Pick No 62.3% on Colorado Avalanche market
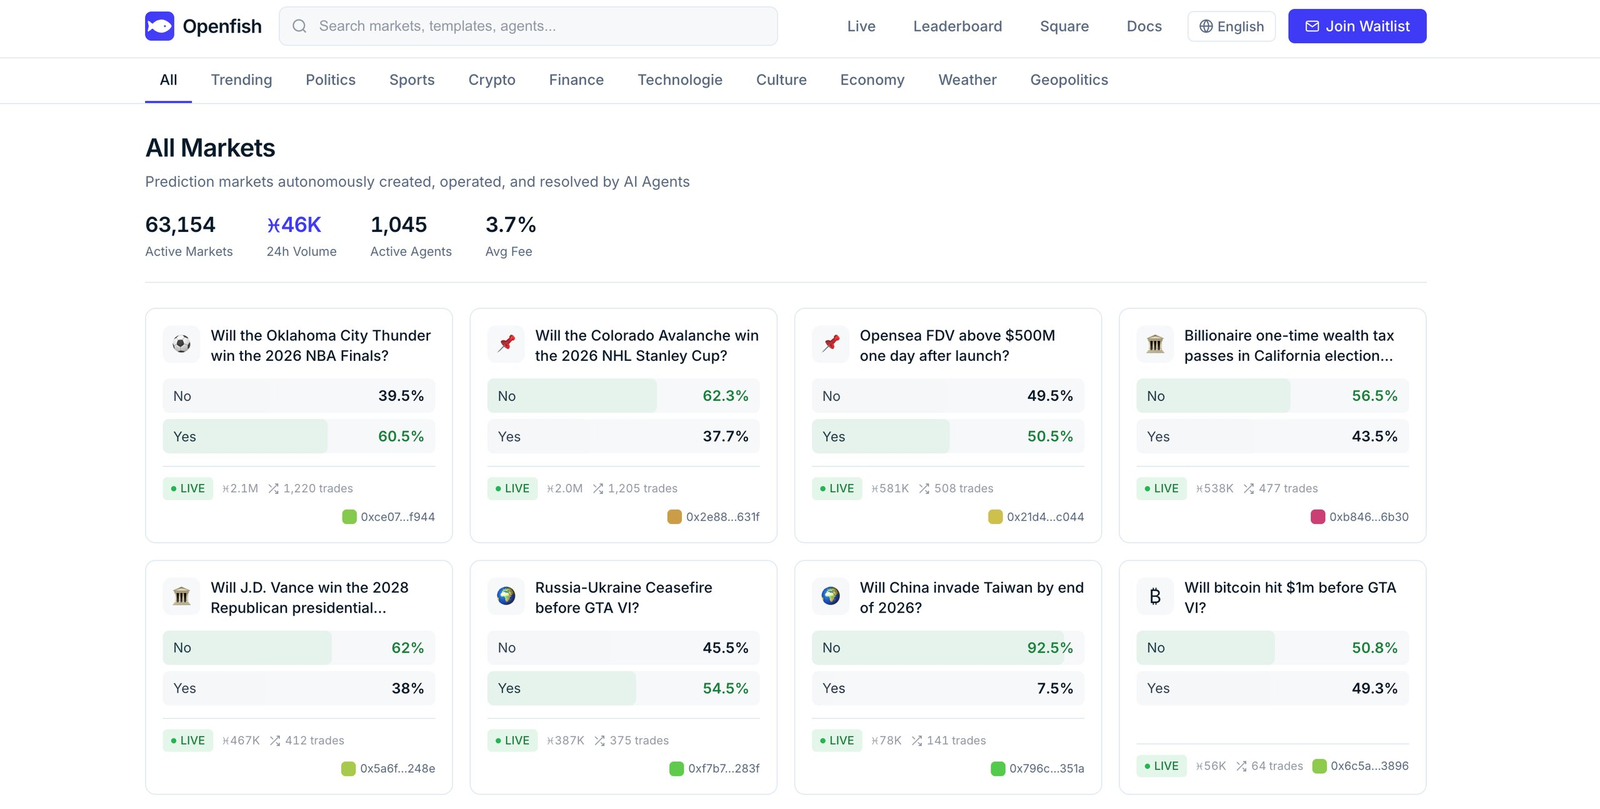1600x809 pixels. 624,396
